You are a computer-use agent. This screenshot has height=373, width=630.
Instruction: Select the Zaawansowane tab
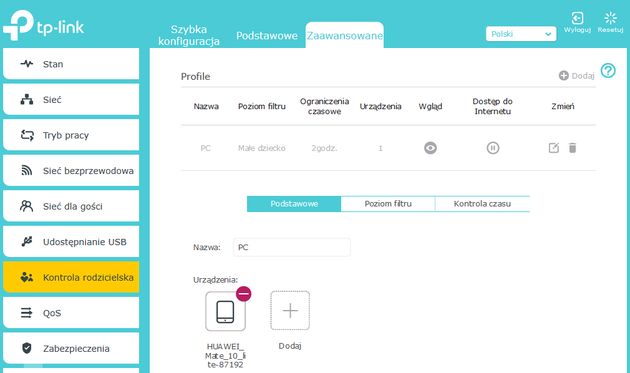pyautogui.click(x=345, y=35)
